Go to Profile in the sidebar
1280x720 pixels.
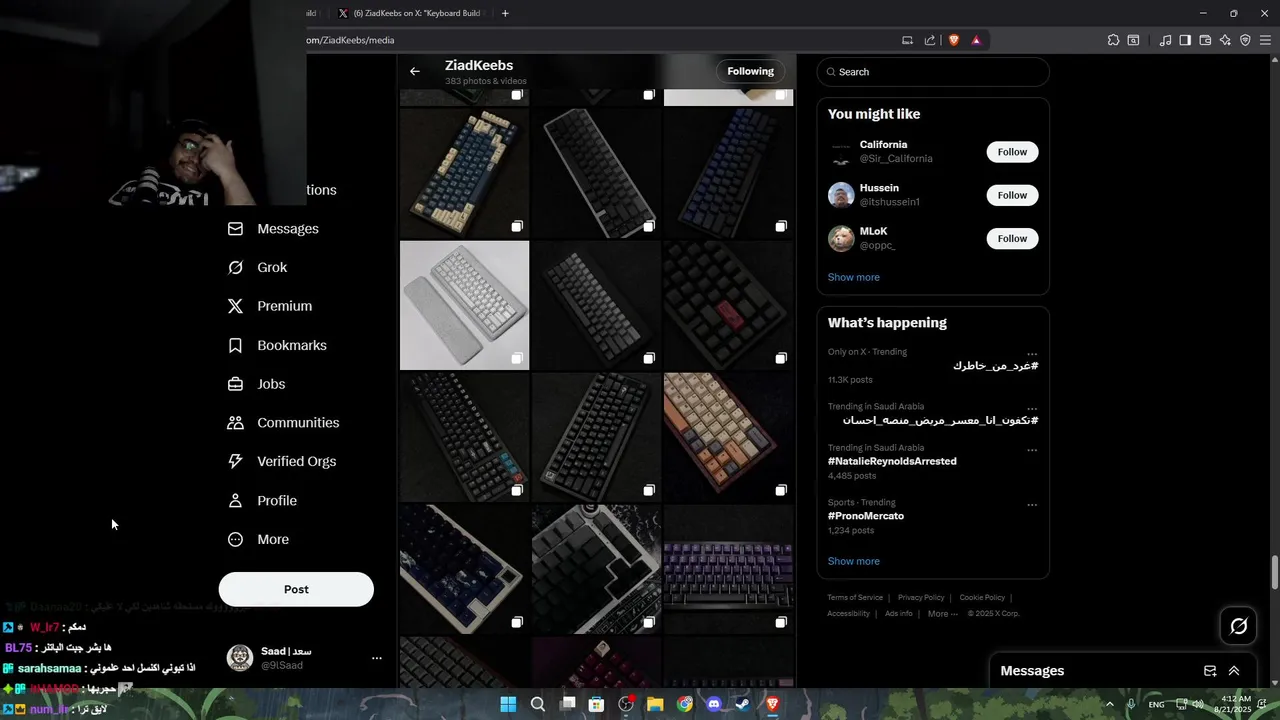coord(262,501)
